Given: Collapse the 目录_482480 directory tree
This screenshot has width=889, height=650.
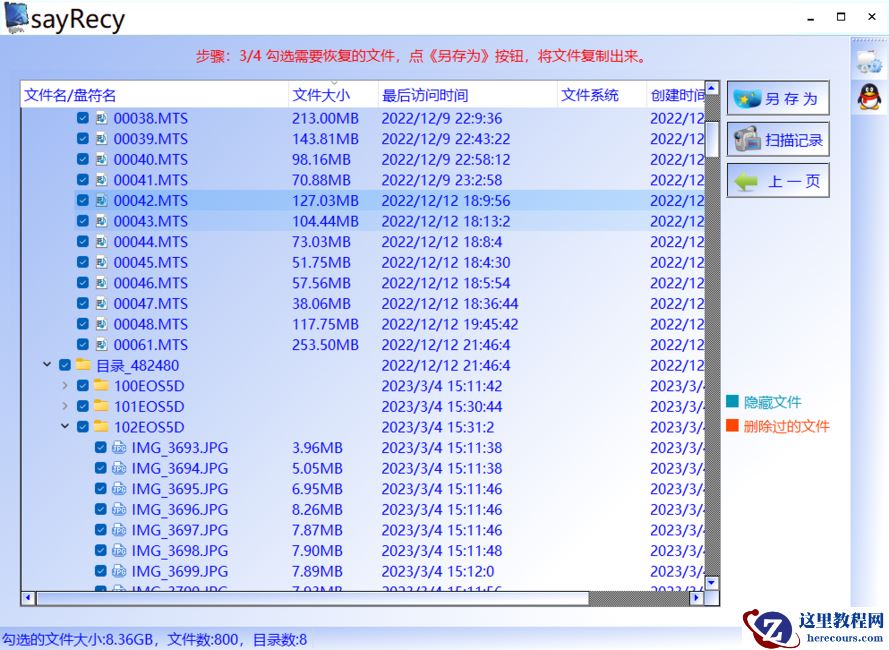Looking at the screenshot, I should coord(46,365).
